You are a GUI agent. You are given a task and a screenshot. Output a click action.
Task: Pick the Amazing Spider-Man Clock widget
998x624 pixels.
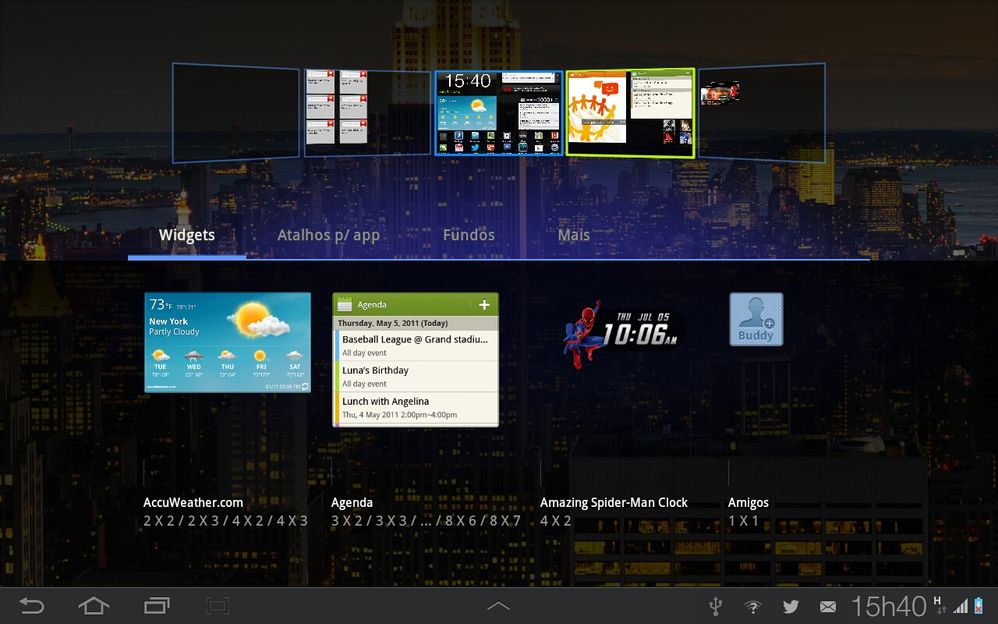pos(622,328)
